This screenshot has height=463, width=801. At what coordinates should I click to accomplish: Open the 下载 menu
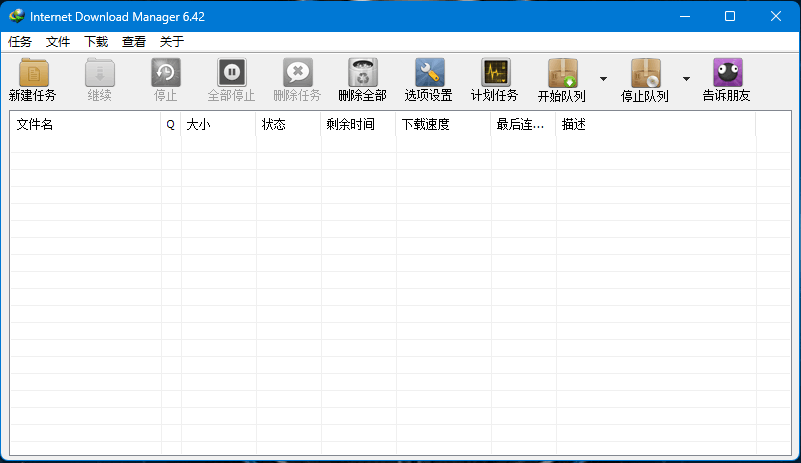point(96,42)
